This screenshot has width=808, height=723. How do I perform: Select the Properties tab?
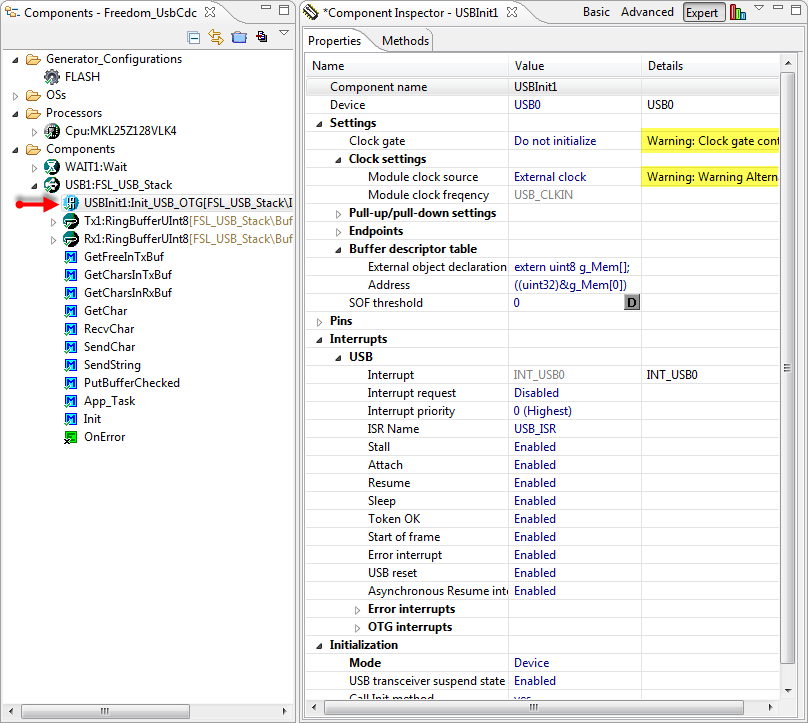(335, 41)
